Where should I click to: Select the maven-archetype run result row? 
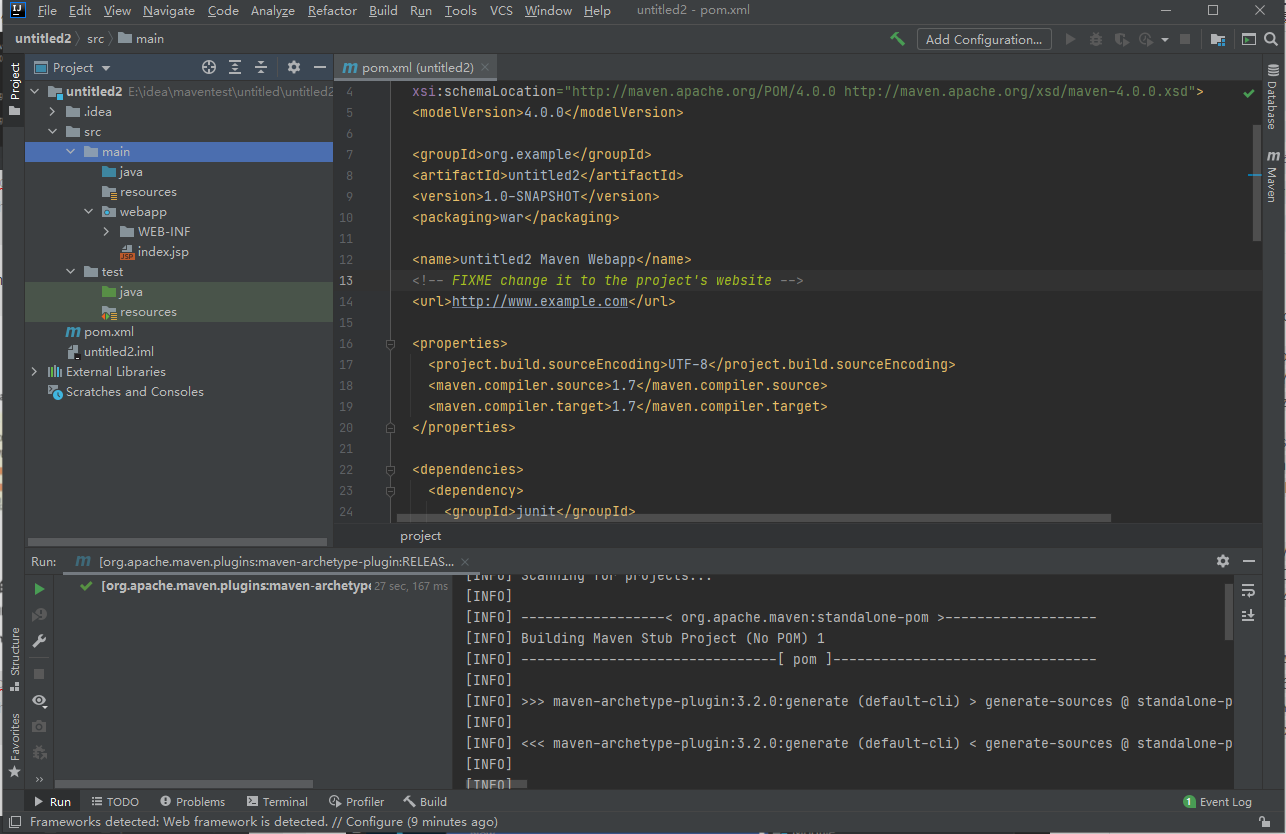click(x=254, y=586)
